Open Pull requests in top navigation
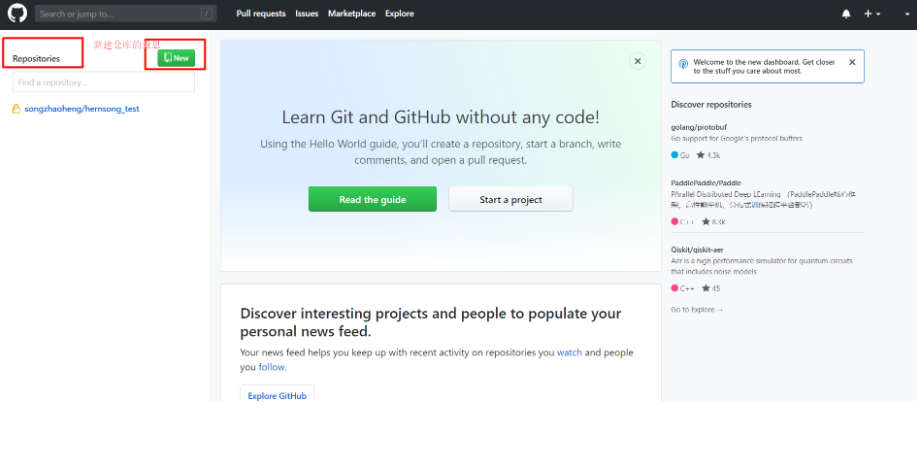 261,13
